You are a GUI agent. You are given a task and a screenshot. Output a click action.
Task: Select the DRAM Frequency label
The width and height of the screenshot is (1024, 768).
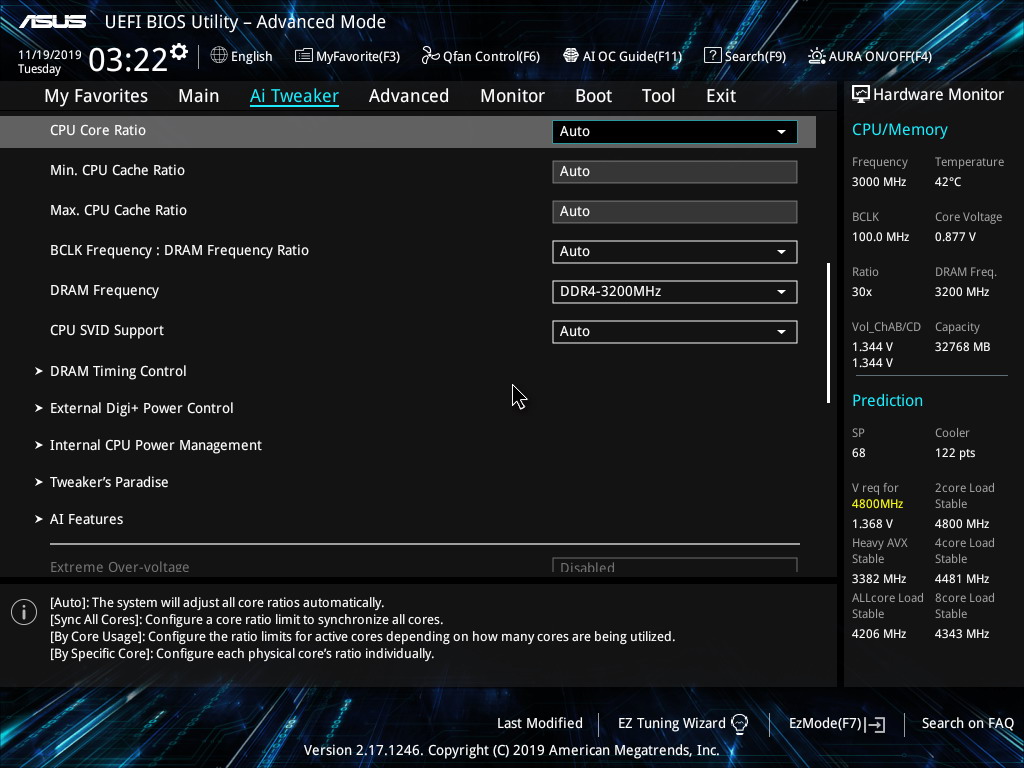104,291
